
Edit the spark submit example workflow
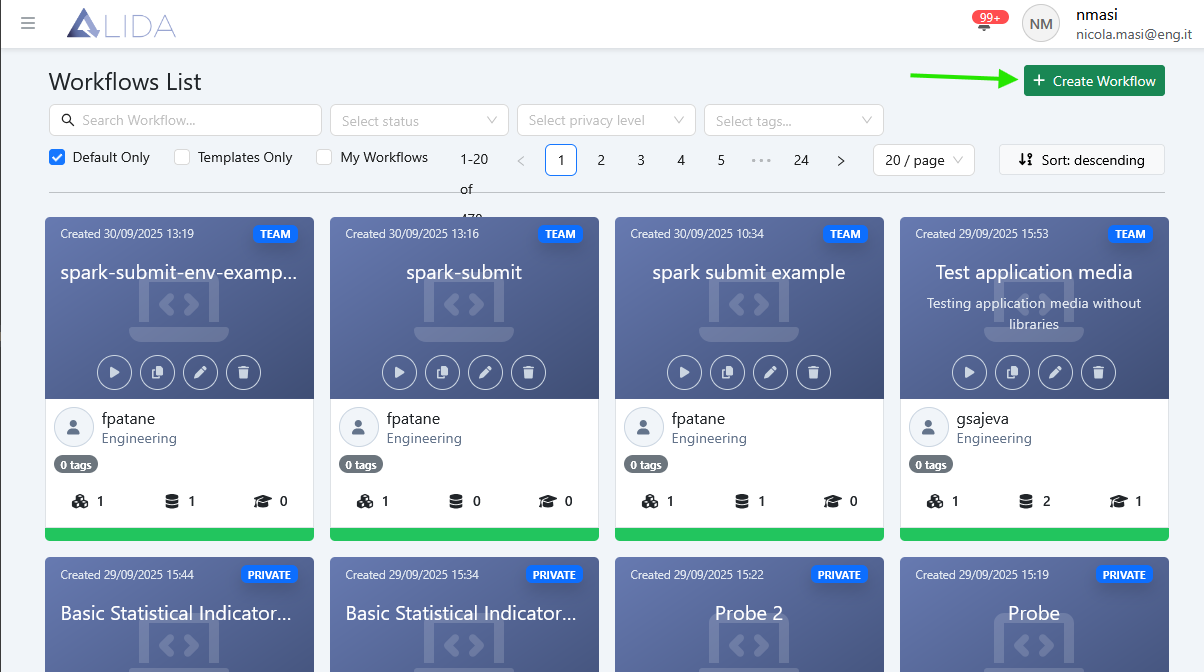pos(770,372)
